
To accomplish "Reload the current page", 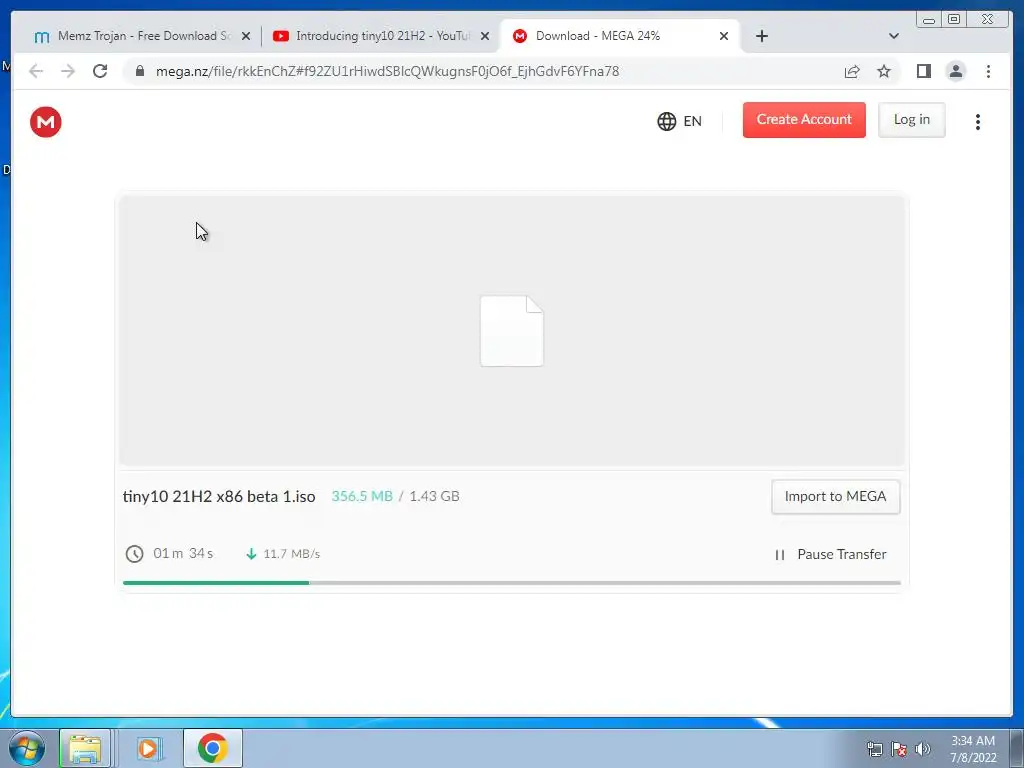I will [100, 71].
